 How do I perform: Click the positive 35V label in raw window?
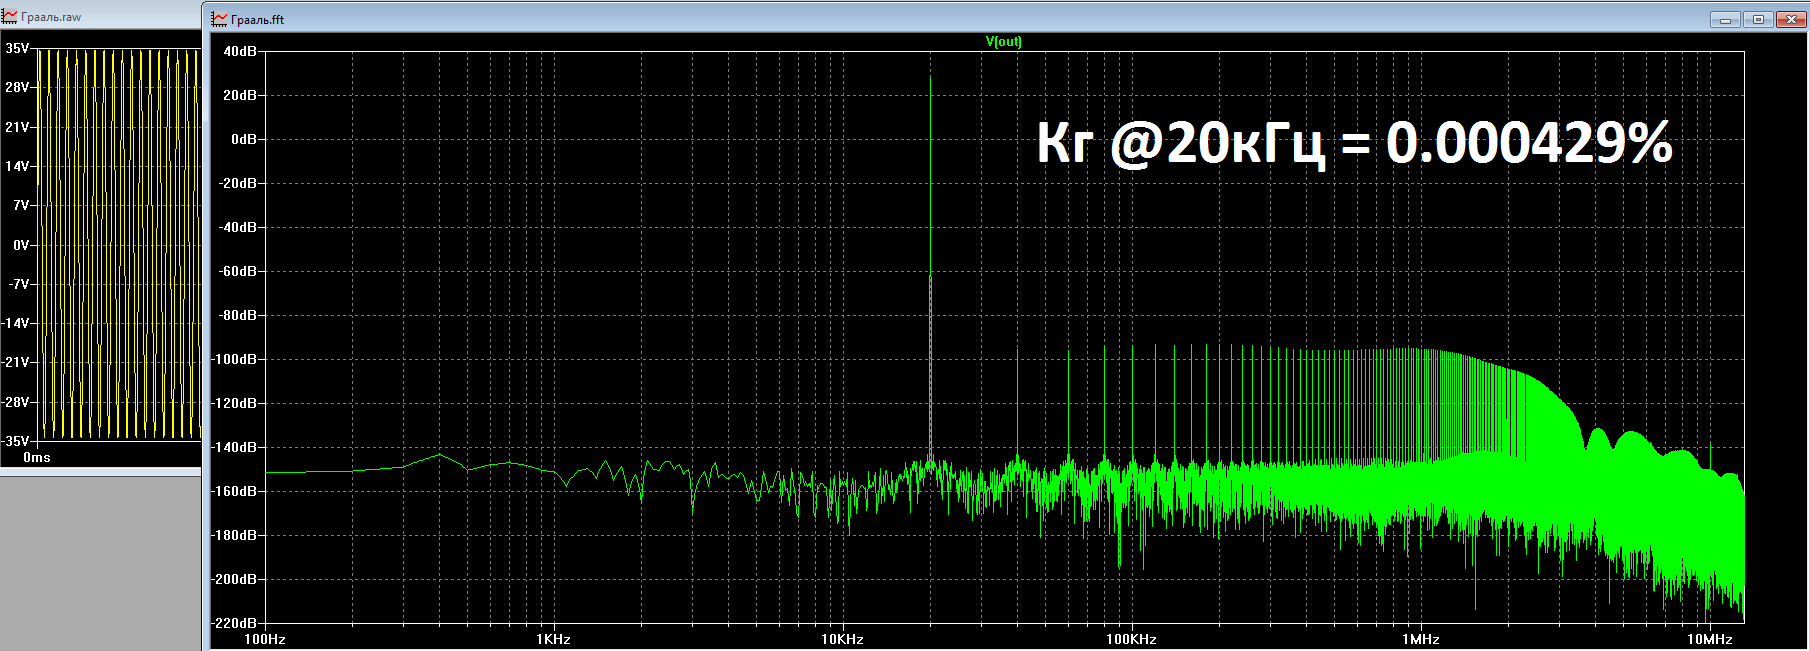point(17,48)
